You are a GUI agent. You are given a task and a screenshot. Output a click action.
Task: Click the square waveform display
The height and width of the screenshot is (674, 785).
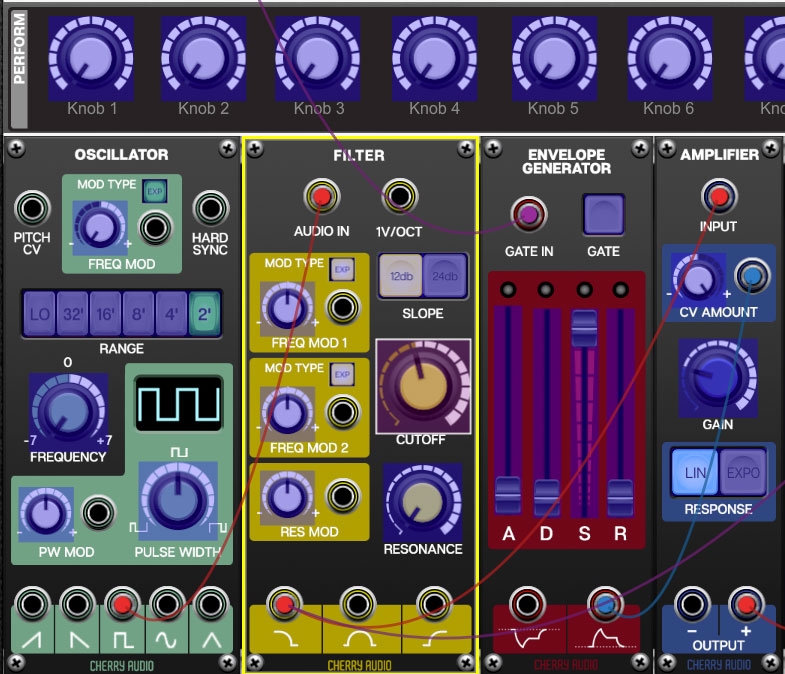tap(179, 404)
